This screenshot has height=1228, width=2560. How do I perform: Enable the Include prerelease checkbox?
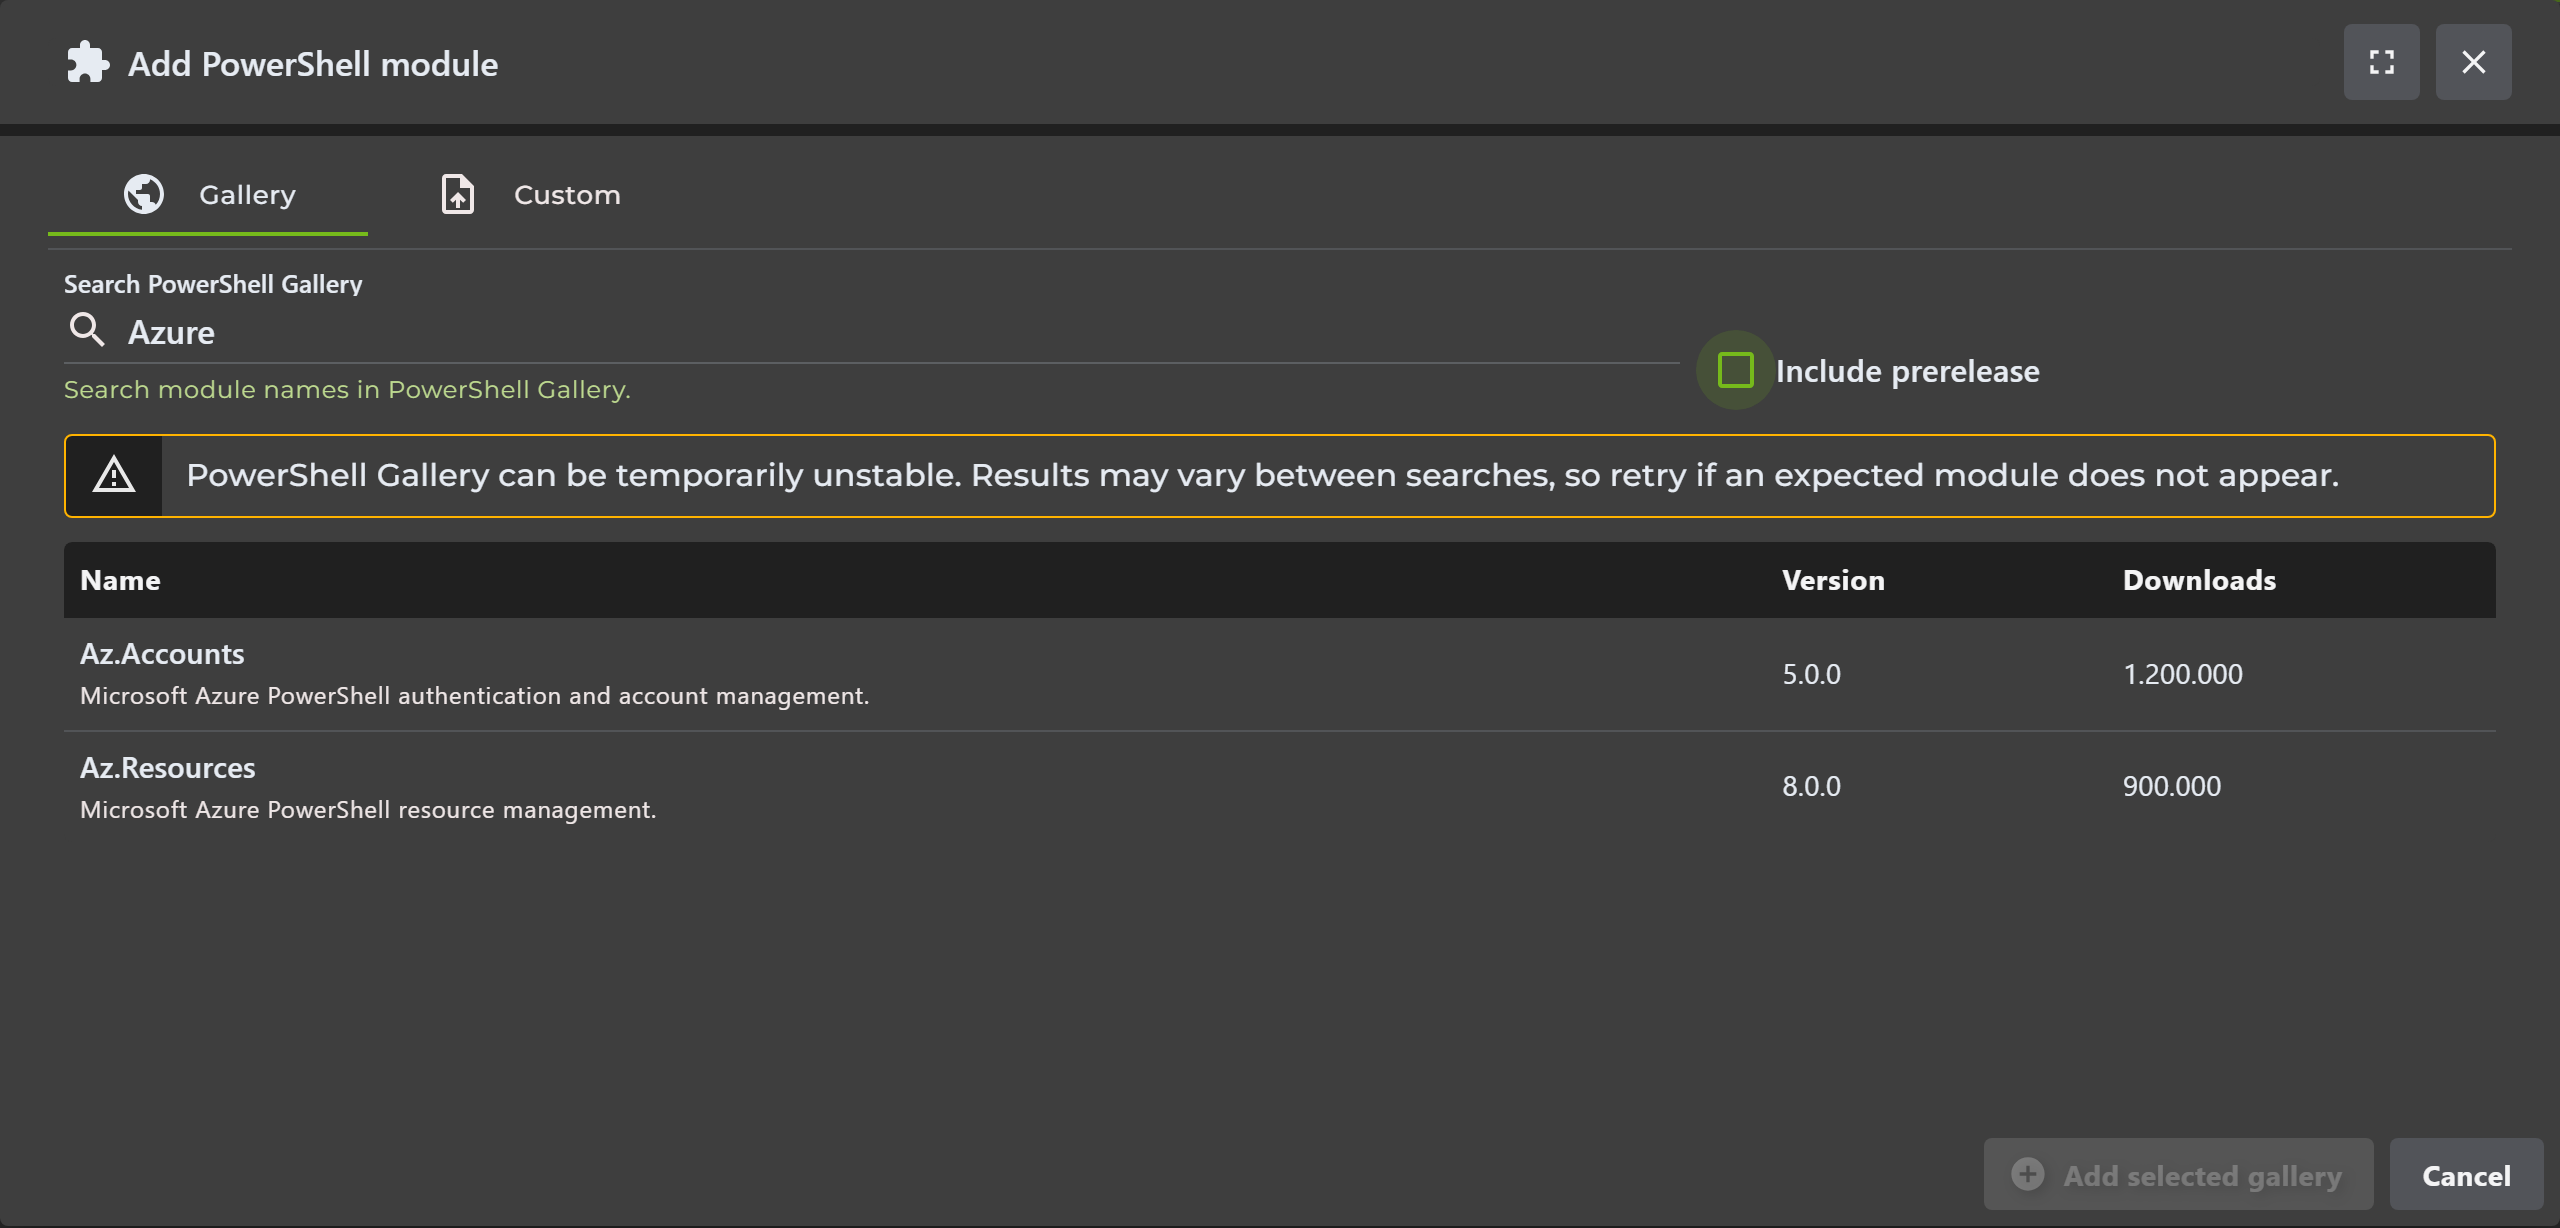tap(1735, 370)
